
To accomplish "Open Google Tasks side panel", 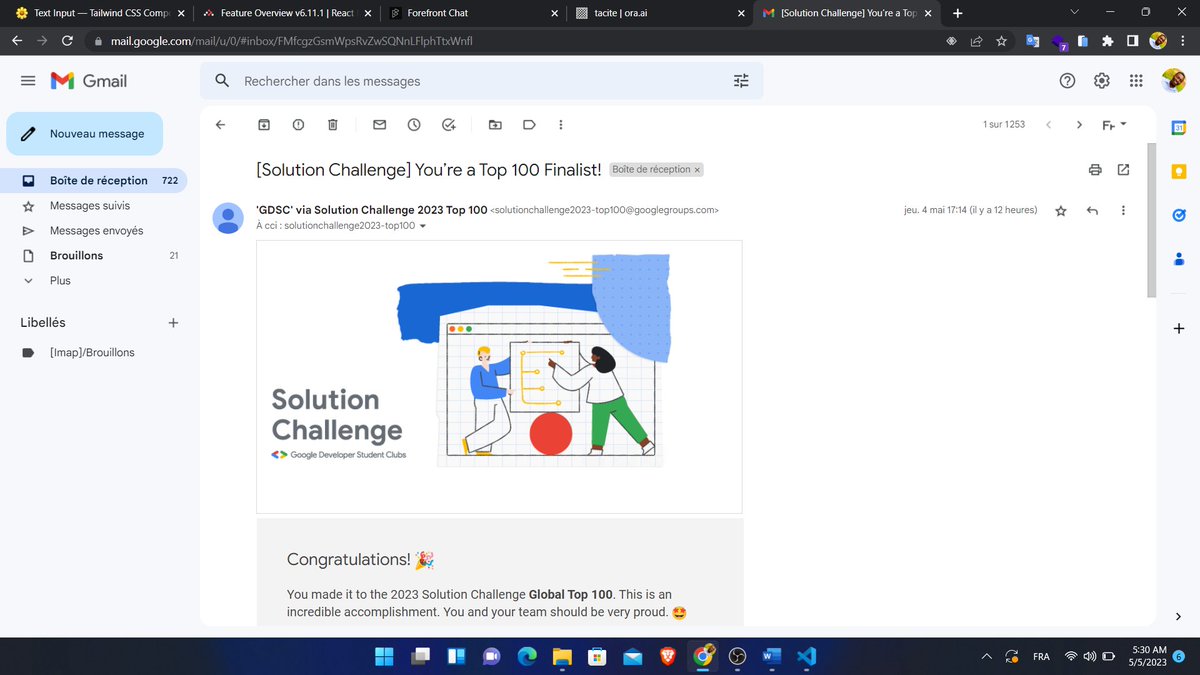I will pyautogui.click(x=1179, y=215).
